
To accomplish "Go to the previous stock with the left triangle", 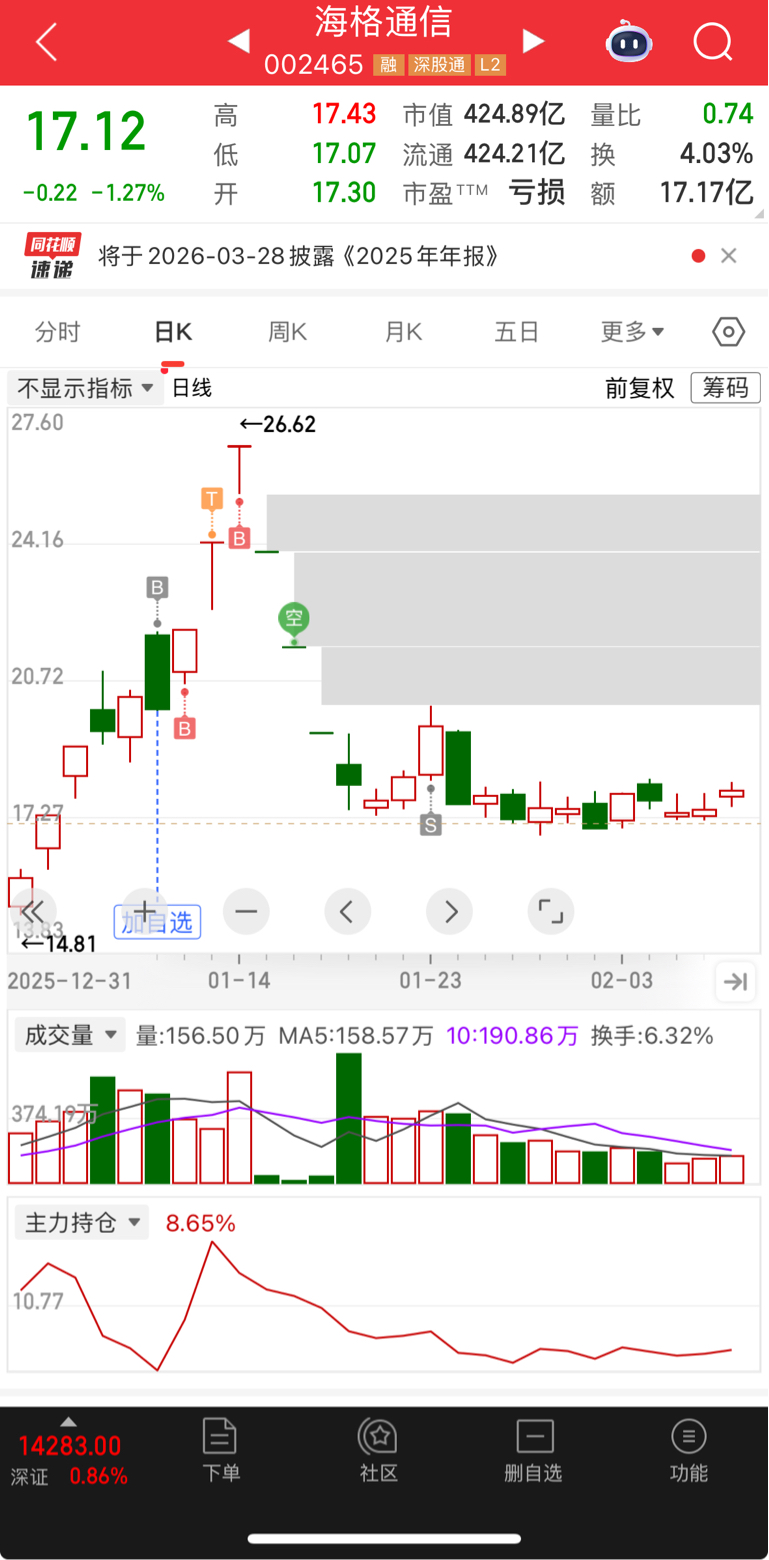I will [238, 41].
